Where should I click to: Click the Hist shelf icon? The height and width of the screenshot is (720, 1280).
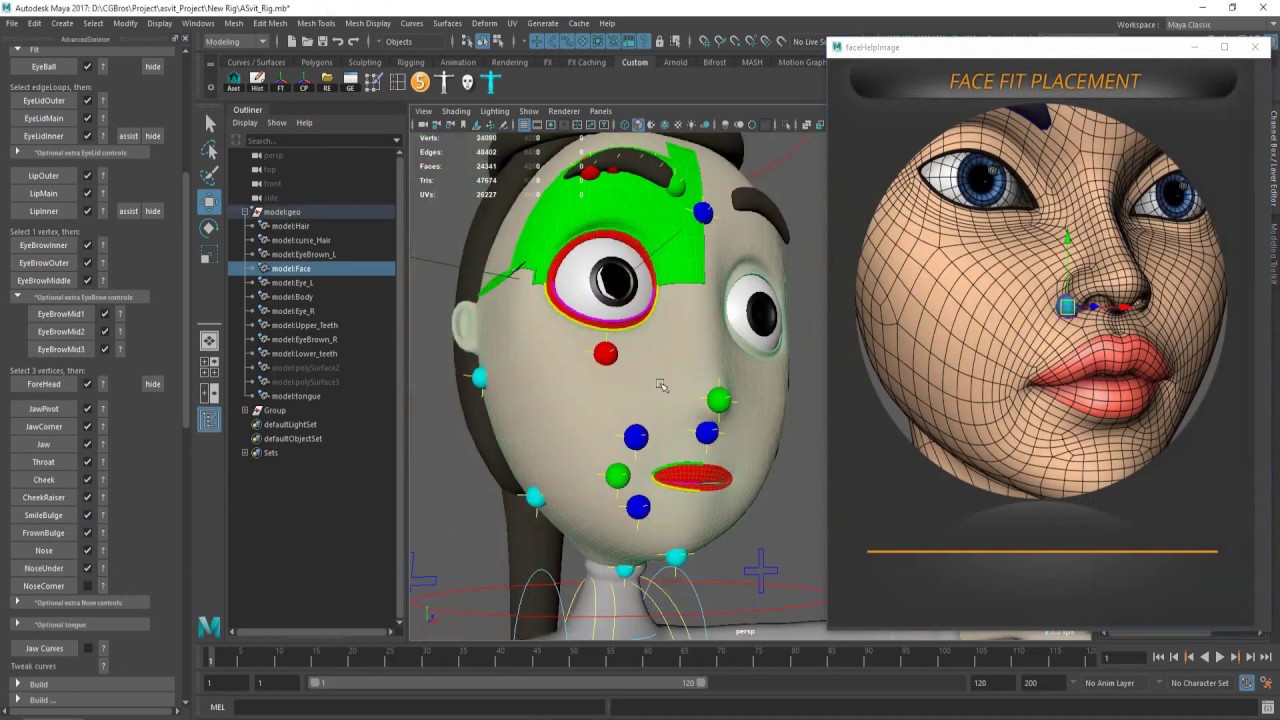(257, 82)
